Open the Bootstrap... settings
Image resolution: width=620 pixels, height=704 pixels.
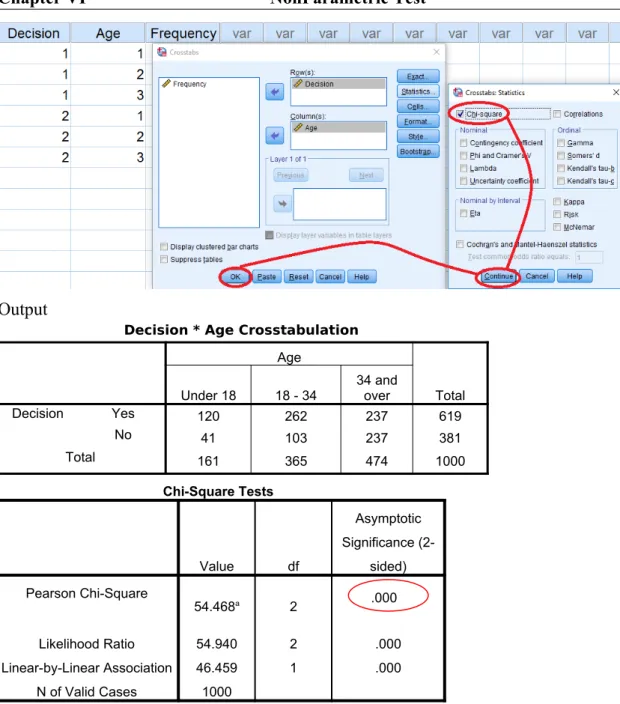click(418, 152)
